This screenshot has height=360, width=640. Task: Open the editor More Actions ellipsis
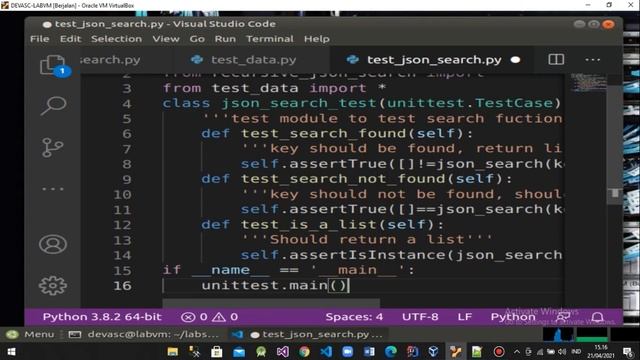(x=592, y=60)
